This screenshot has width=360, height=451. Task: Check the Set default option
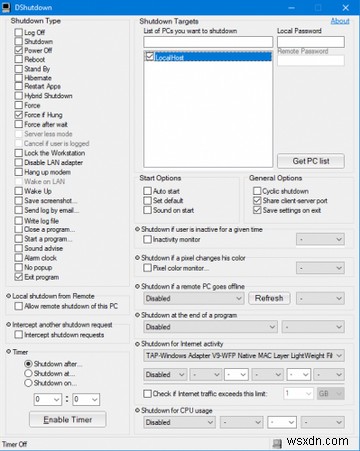pyautogui.click(x=147, y=200)
